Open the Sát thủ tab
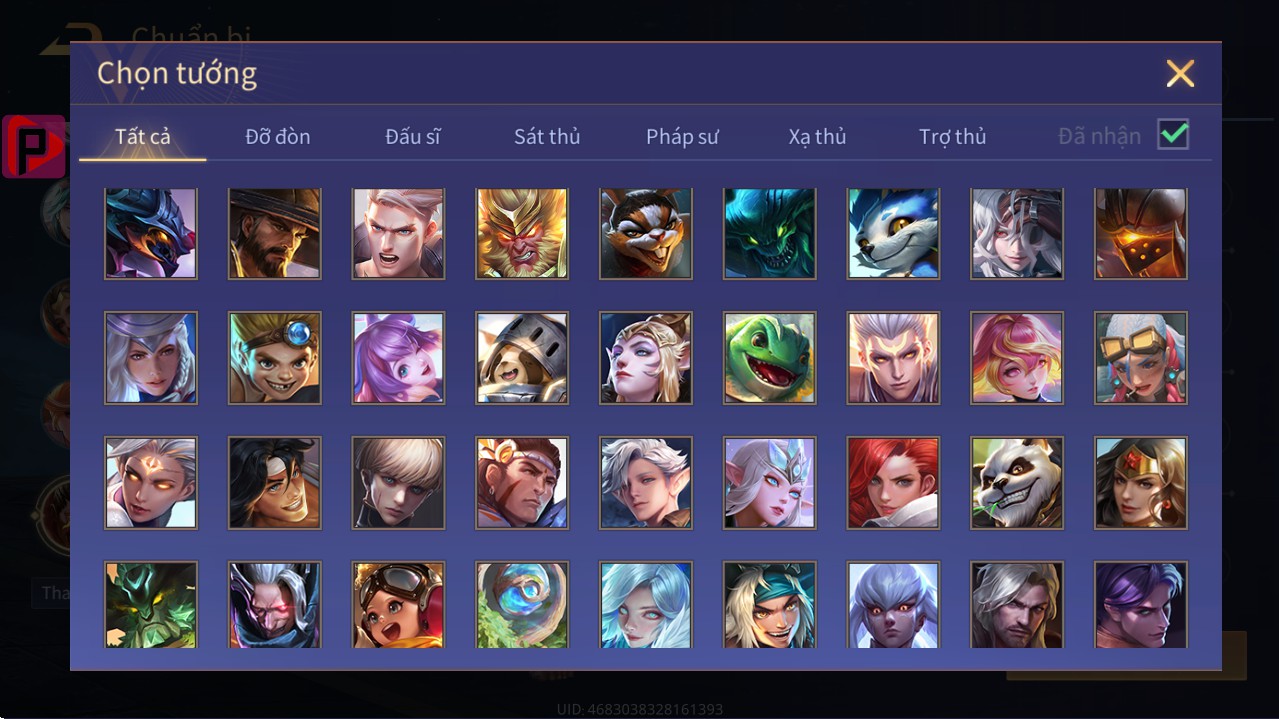Screen dimensions: 1279x719 point(547,137)
